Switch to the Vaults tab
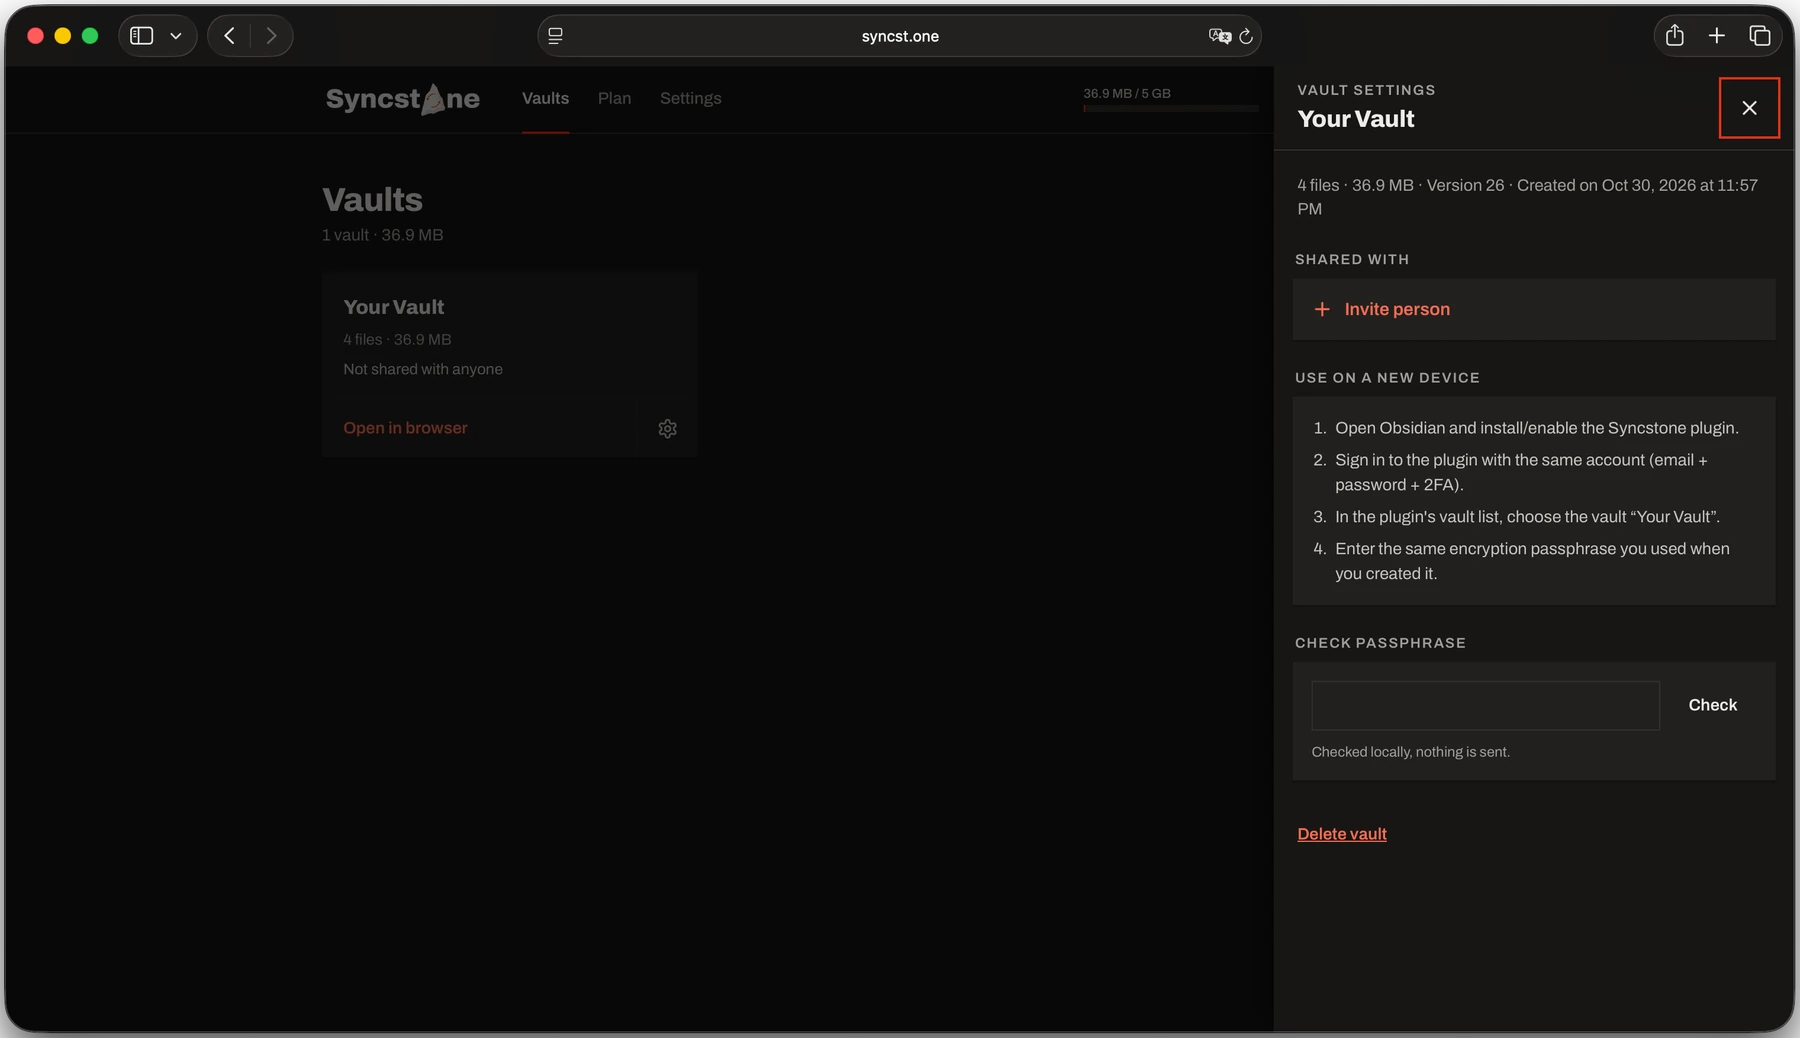Viewport: 1800px width, 1038px height. (545, 98)
